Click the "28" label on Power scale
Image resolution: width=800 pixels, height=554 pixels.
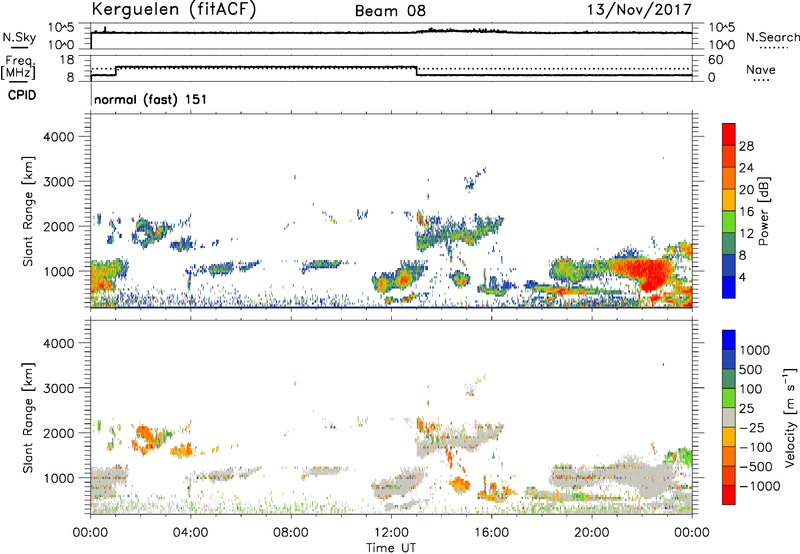point(746,146)
